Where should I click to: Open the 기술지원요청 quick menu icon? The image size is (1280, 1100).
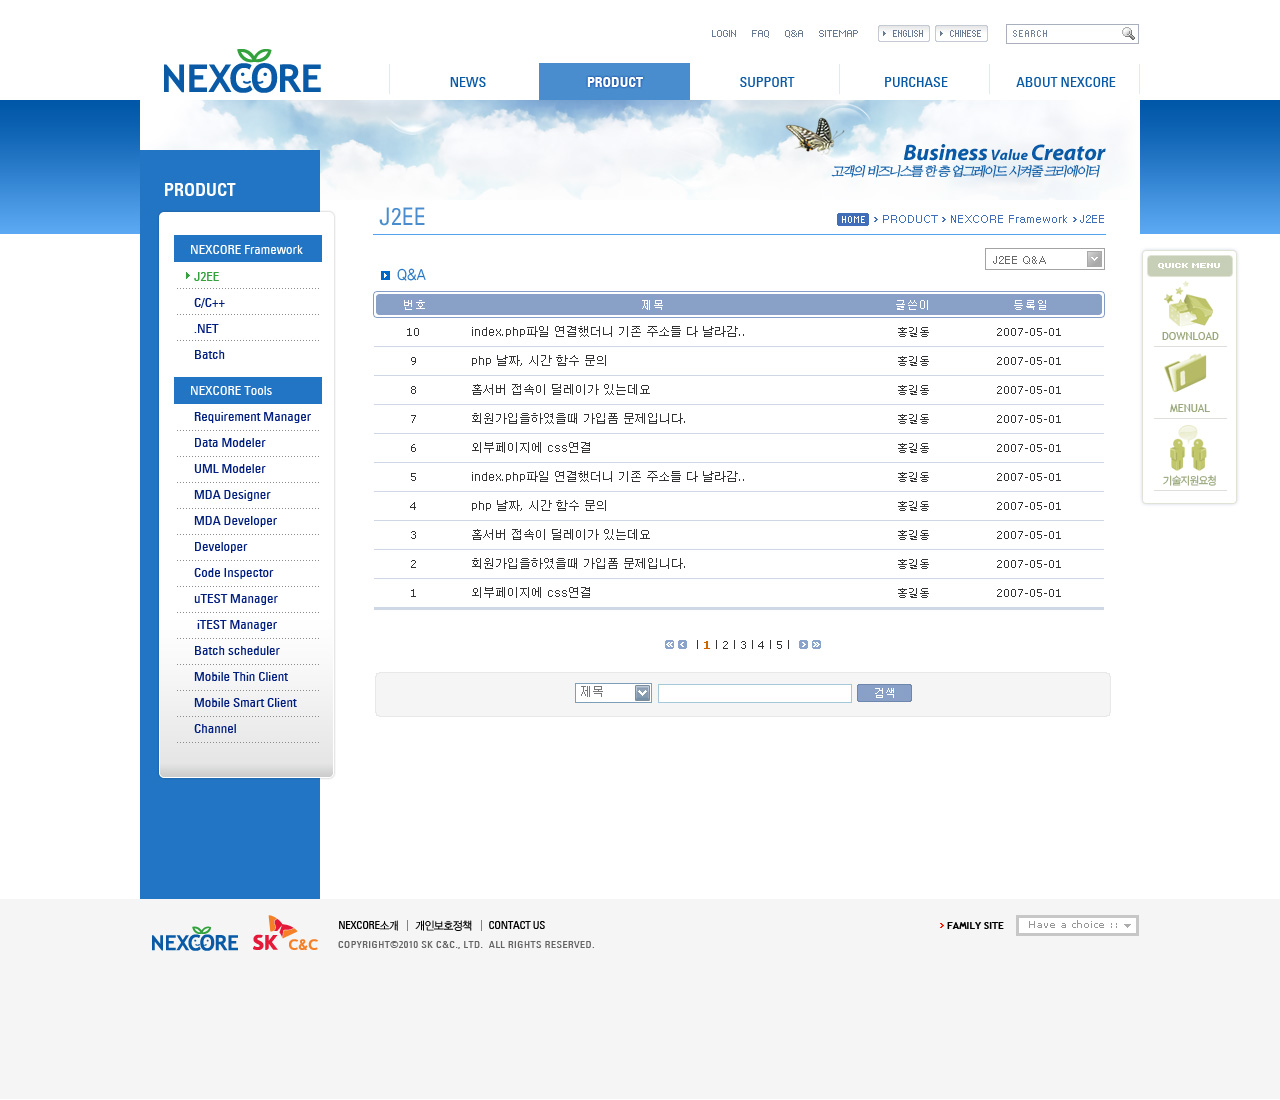pos(1189,456)
